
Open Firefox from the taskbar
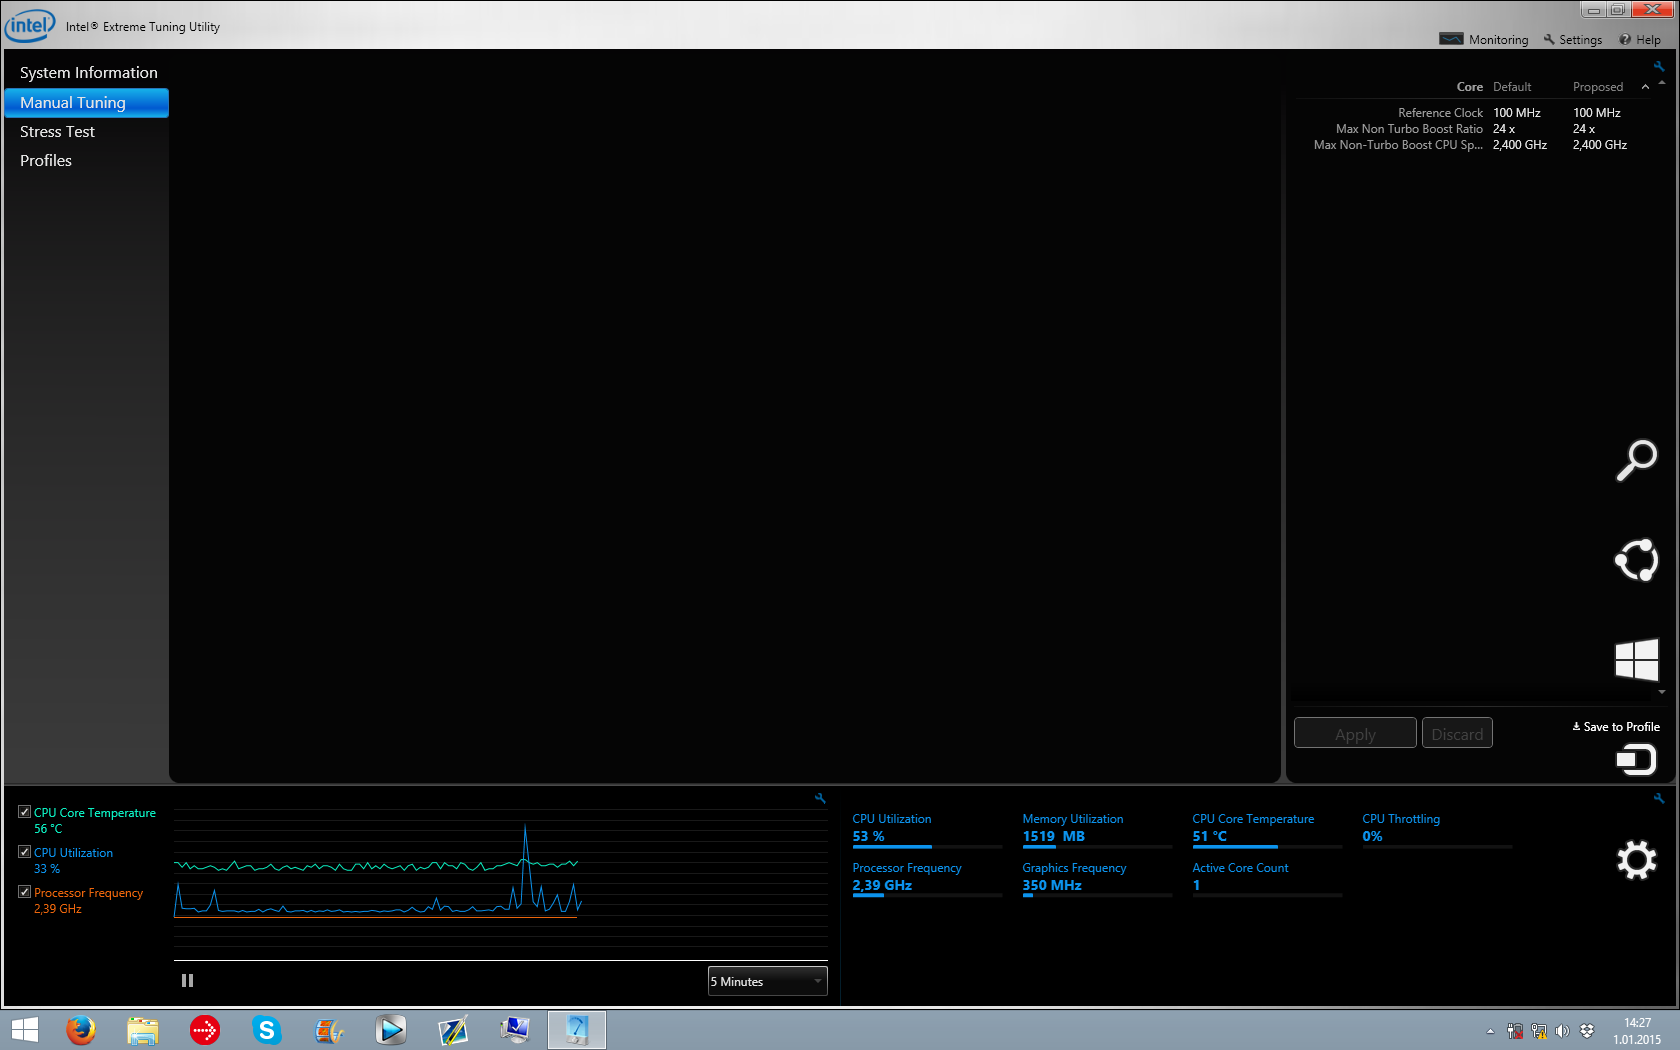click(80, 1029)
